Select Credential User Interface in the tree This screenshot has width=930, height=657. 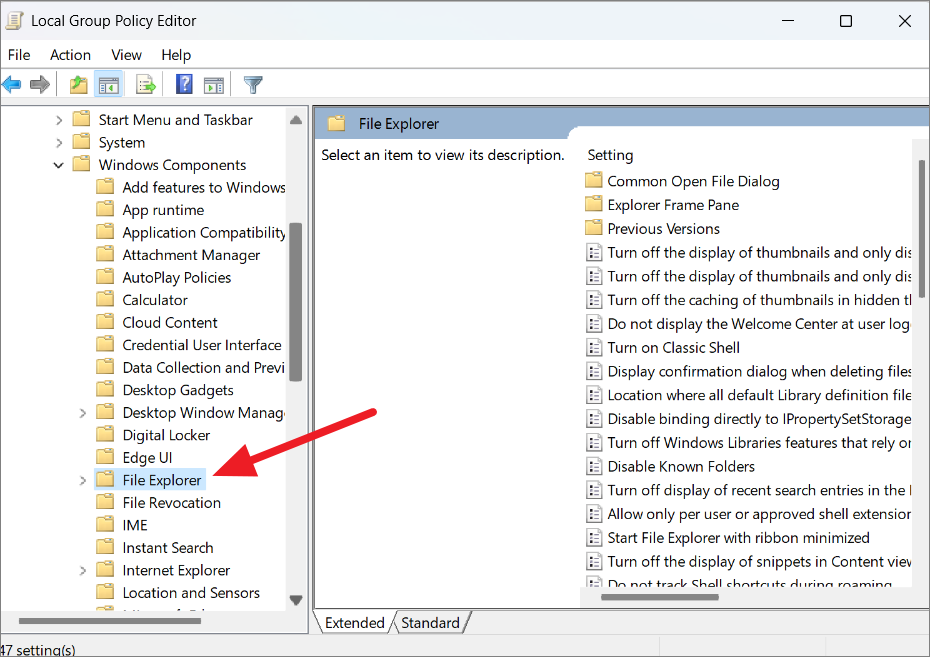click(202, 345)
